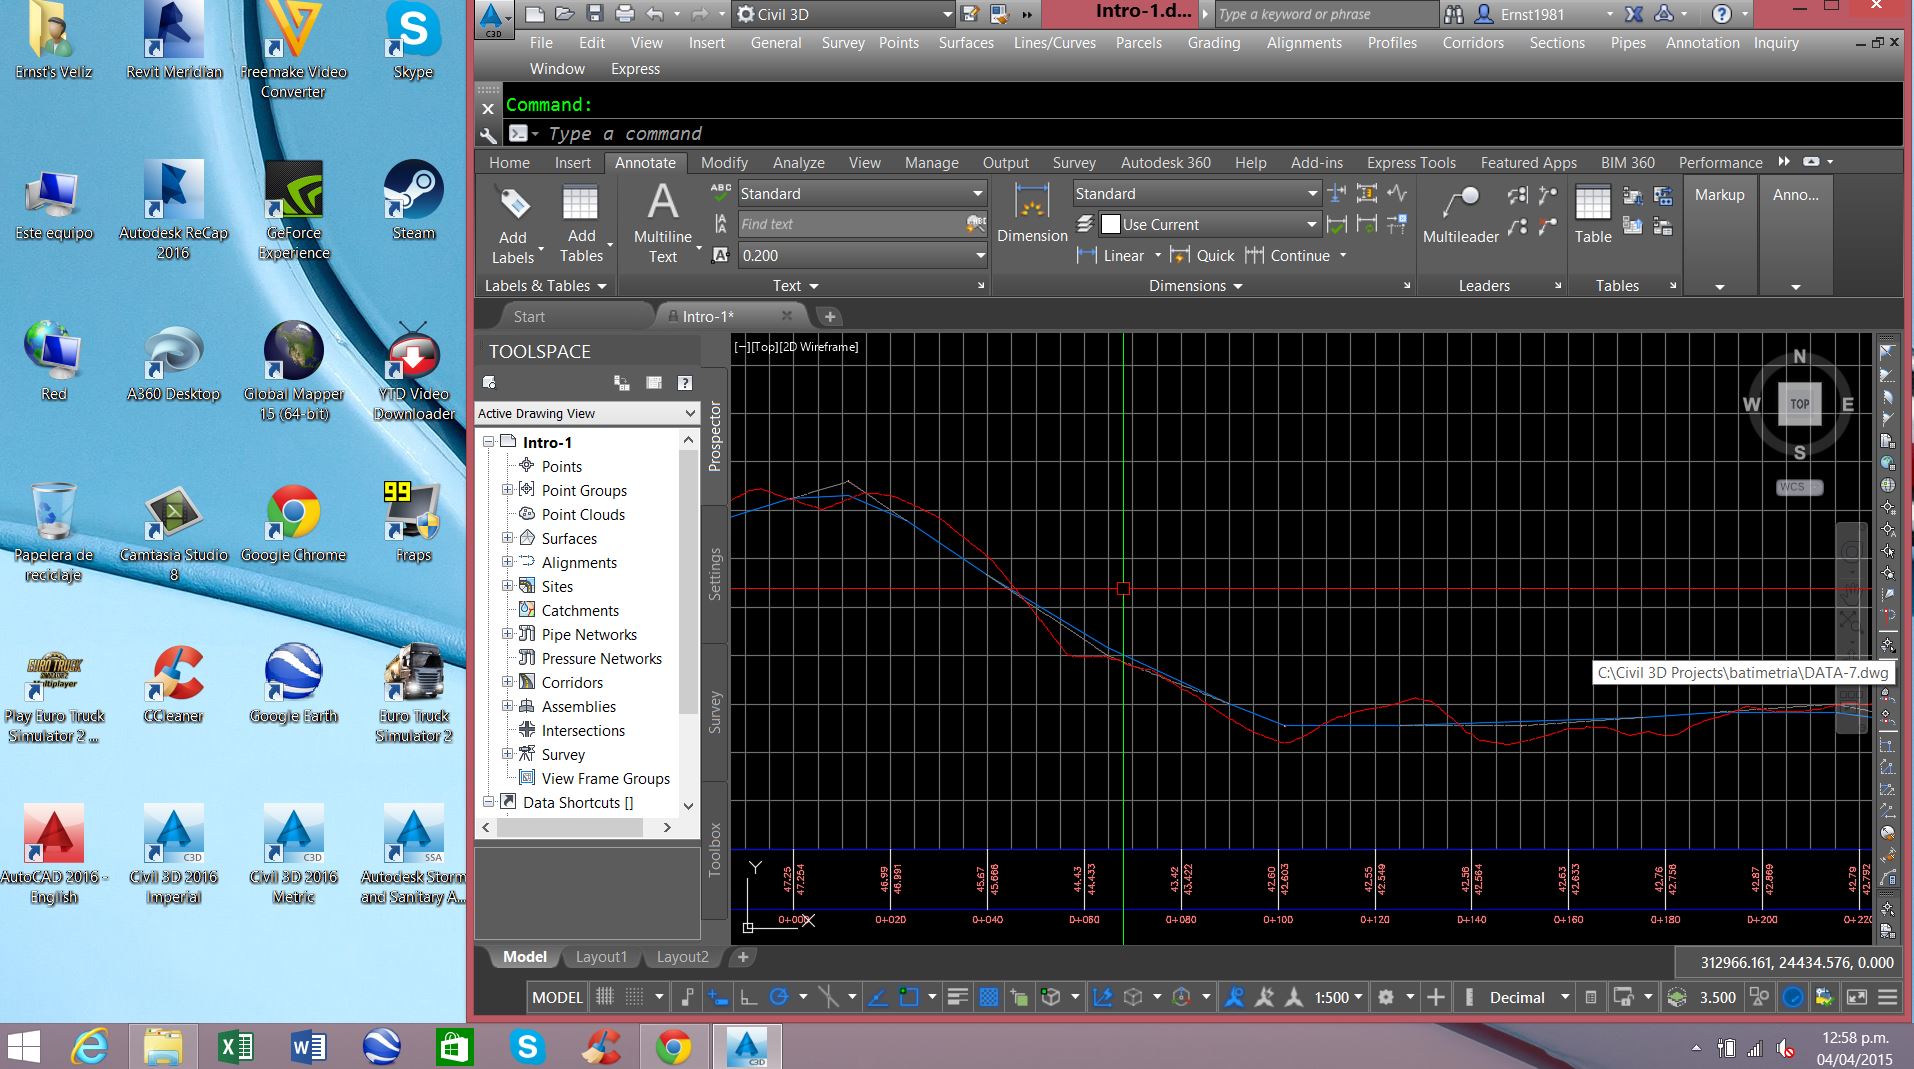Click the search binoculars icon in title bar

coord(1454,14)
